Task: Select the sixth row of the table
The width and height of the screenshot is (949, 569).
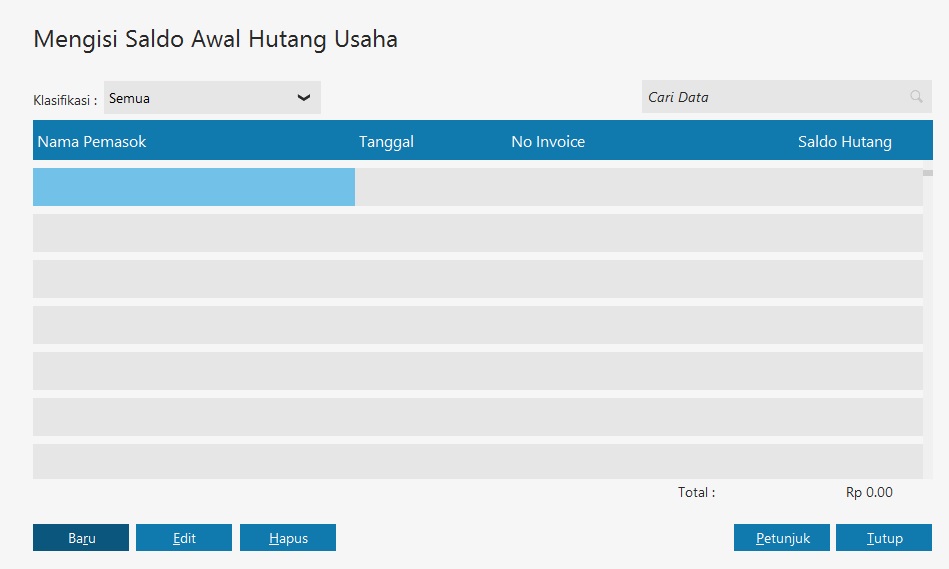Action: pos(477,417)
